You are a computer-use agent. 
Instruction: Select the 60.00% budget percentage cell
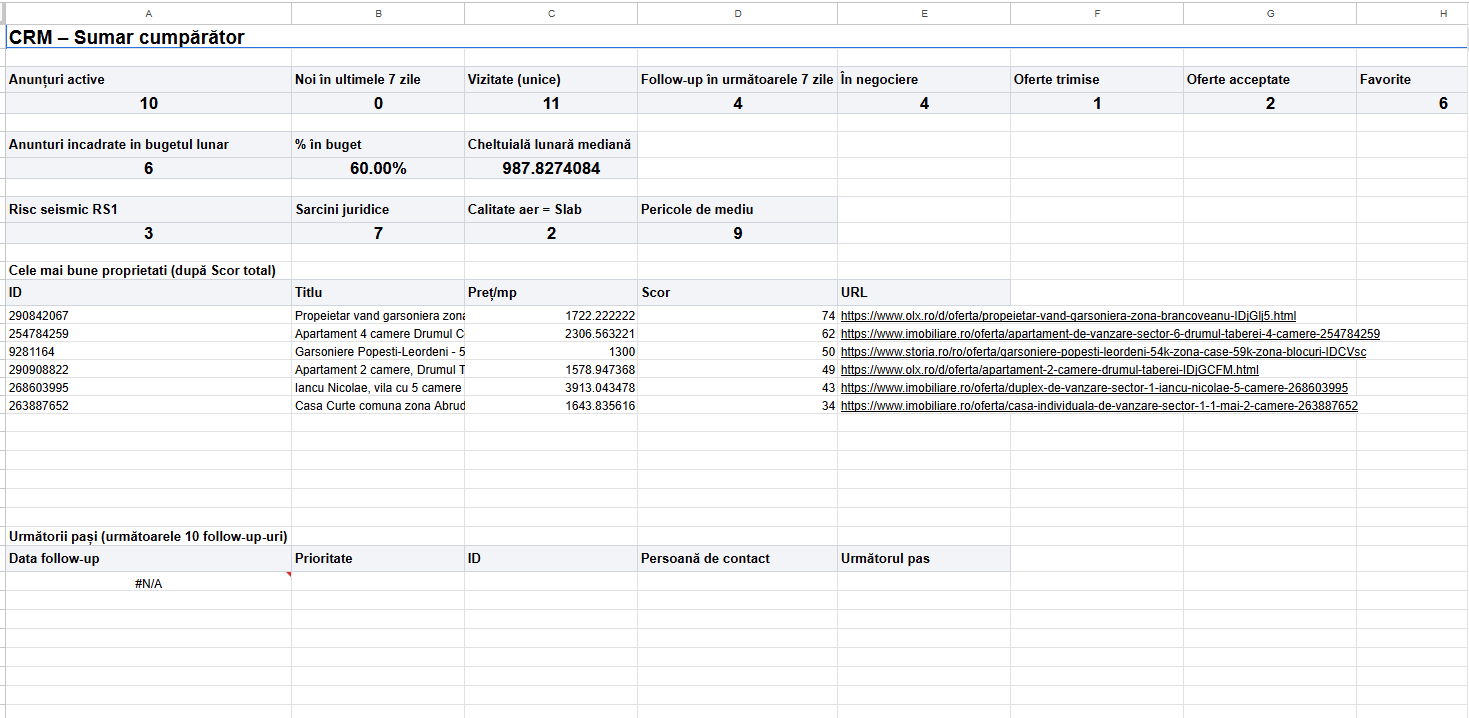coord(378,169)
